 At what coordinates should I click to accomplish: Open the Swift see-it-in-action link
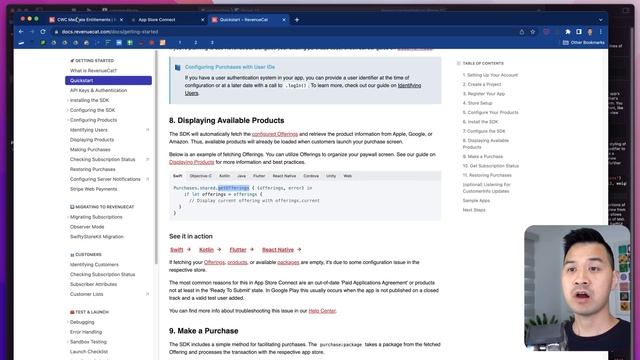177,249
